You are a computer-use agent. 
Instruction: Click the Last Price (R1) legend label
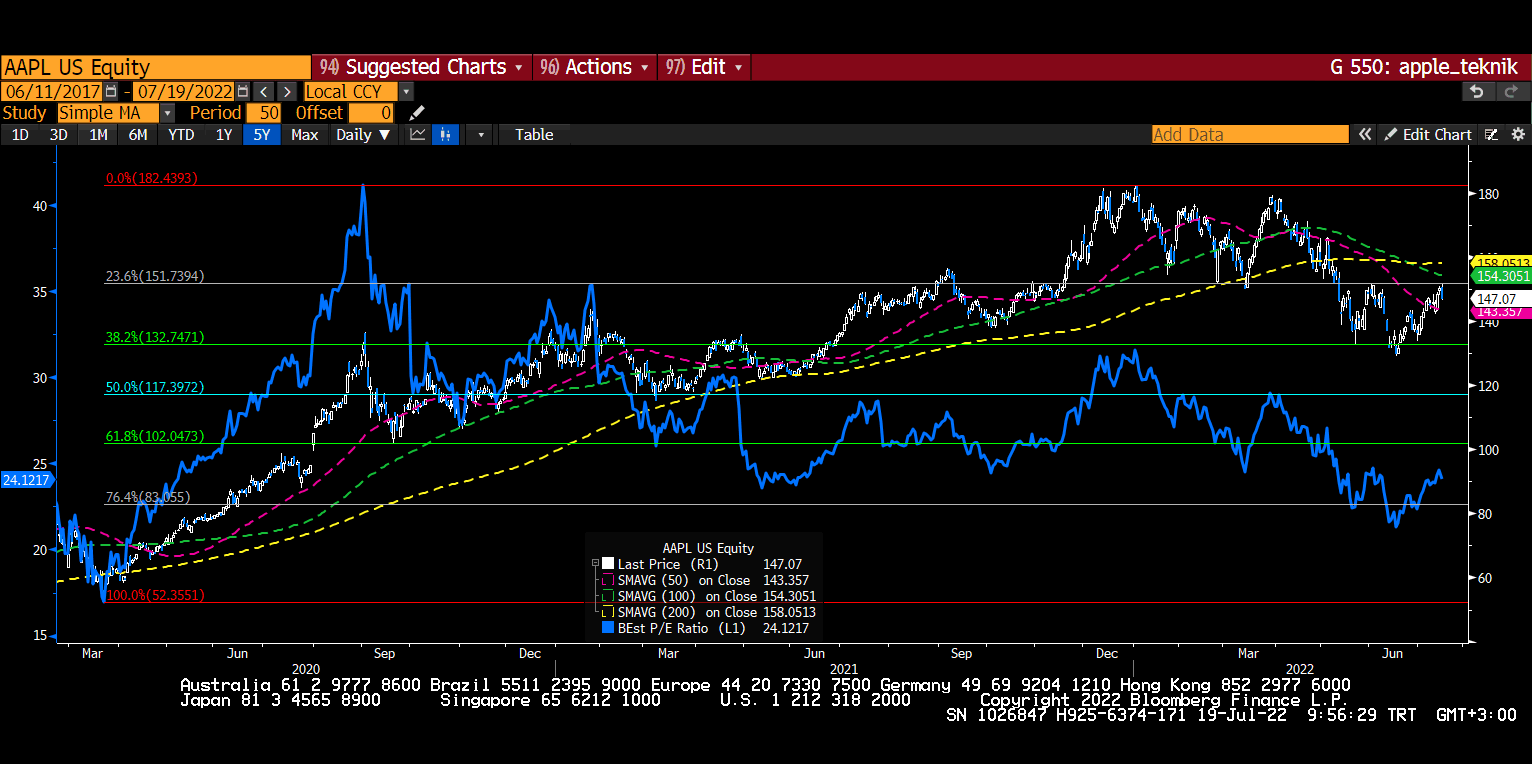pos(668,564)
